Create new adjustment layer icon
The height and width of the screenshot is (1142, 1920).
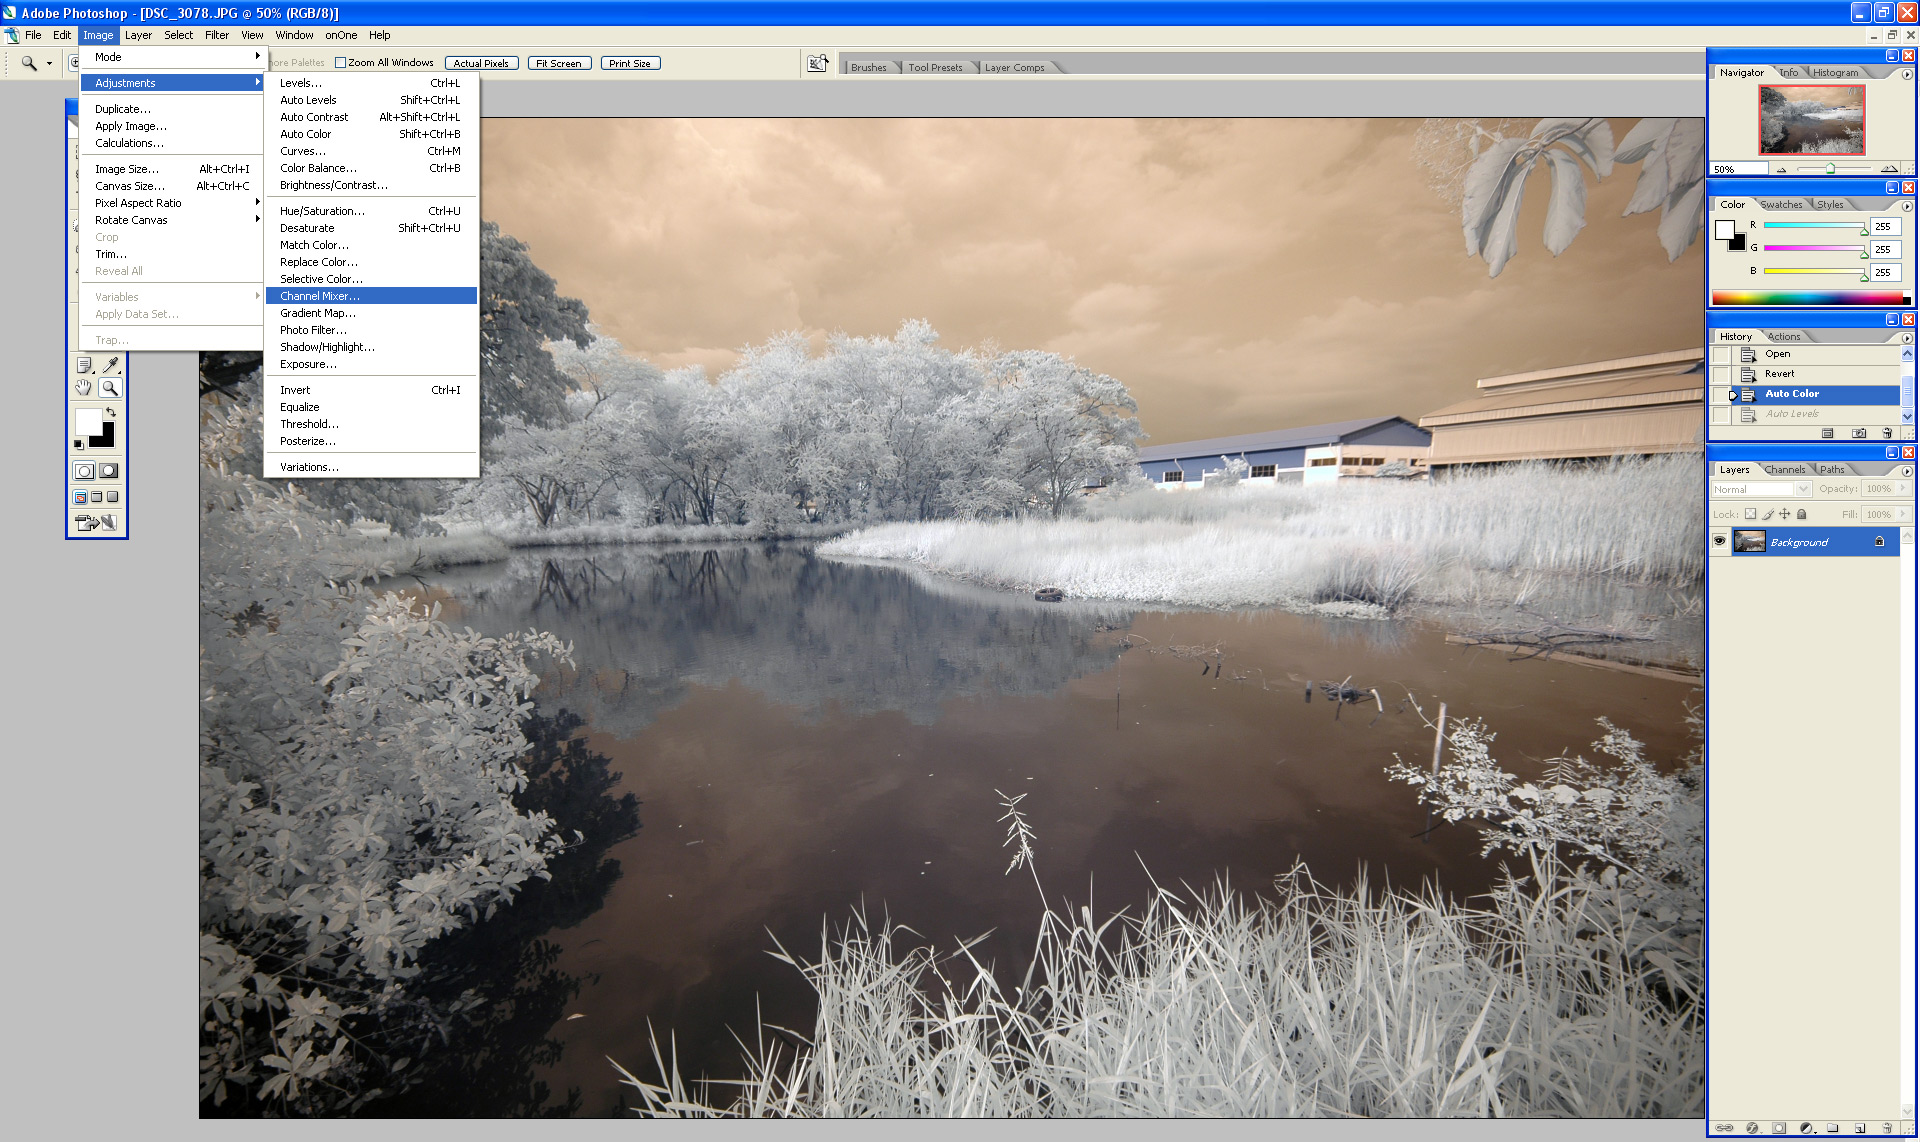click(x=1805, y=1128)
